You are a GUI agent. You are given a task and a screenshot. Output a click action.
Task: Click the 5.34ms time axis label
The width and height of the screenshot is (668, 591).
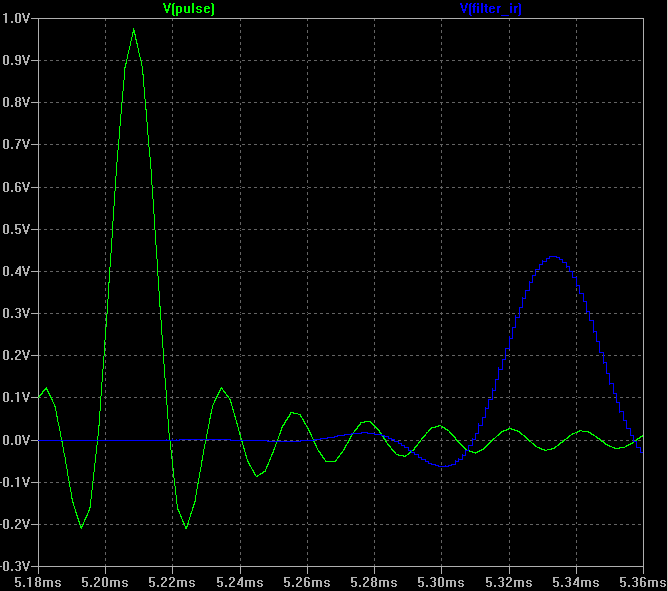pyautogui.click(x=576, y=582)
